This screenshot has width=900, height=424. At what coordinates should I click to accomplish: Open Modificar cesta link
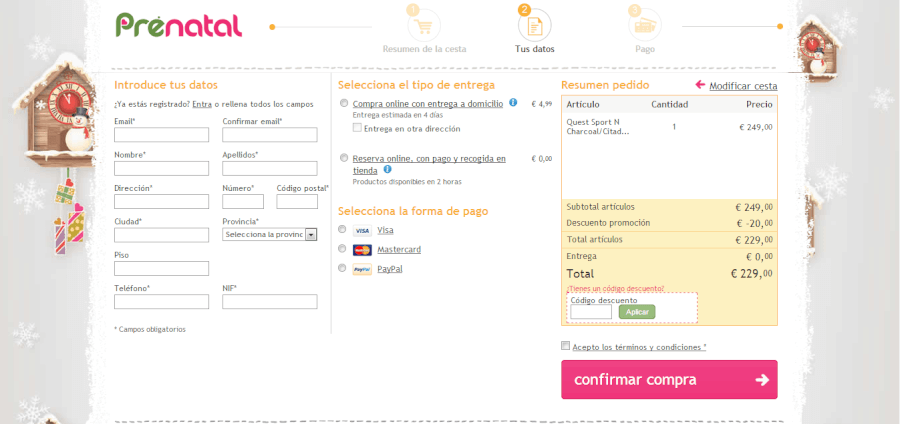coord(743,86)
